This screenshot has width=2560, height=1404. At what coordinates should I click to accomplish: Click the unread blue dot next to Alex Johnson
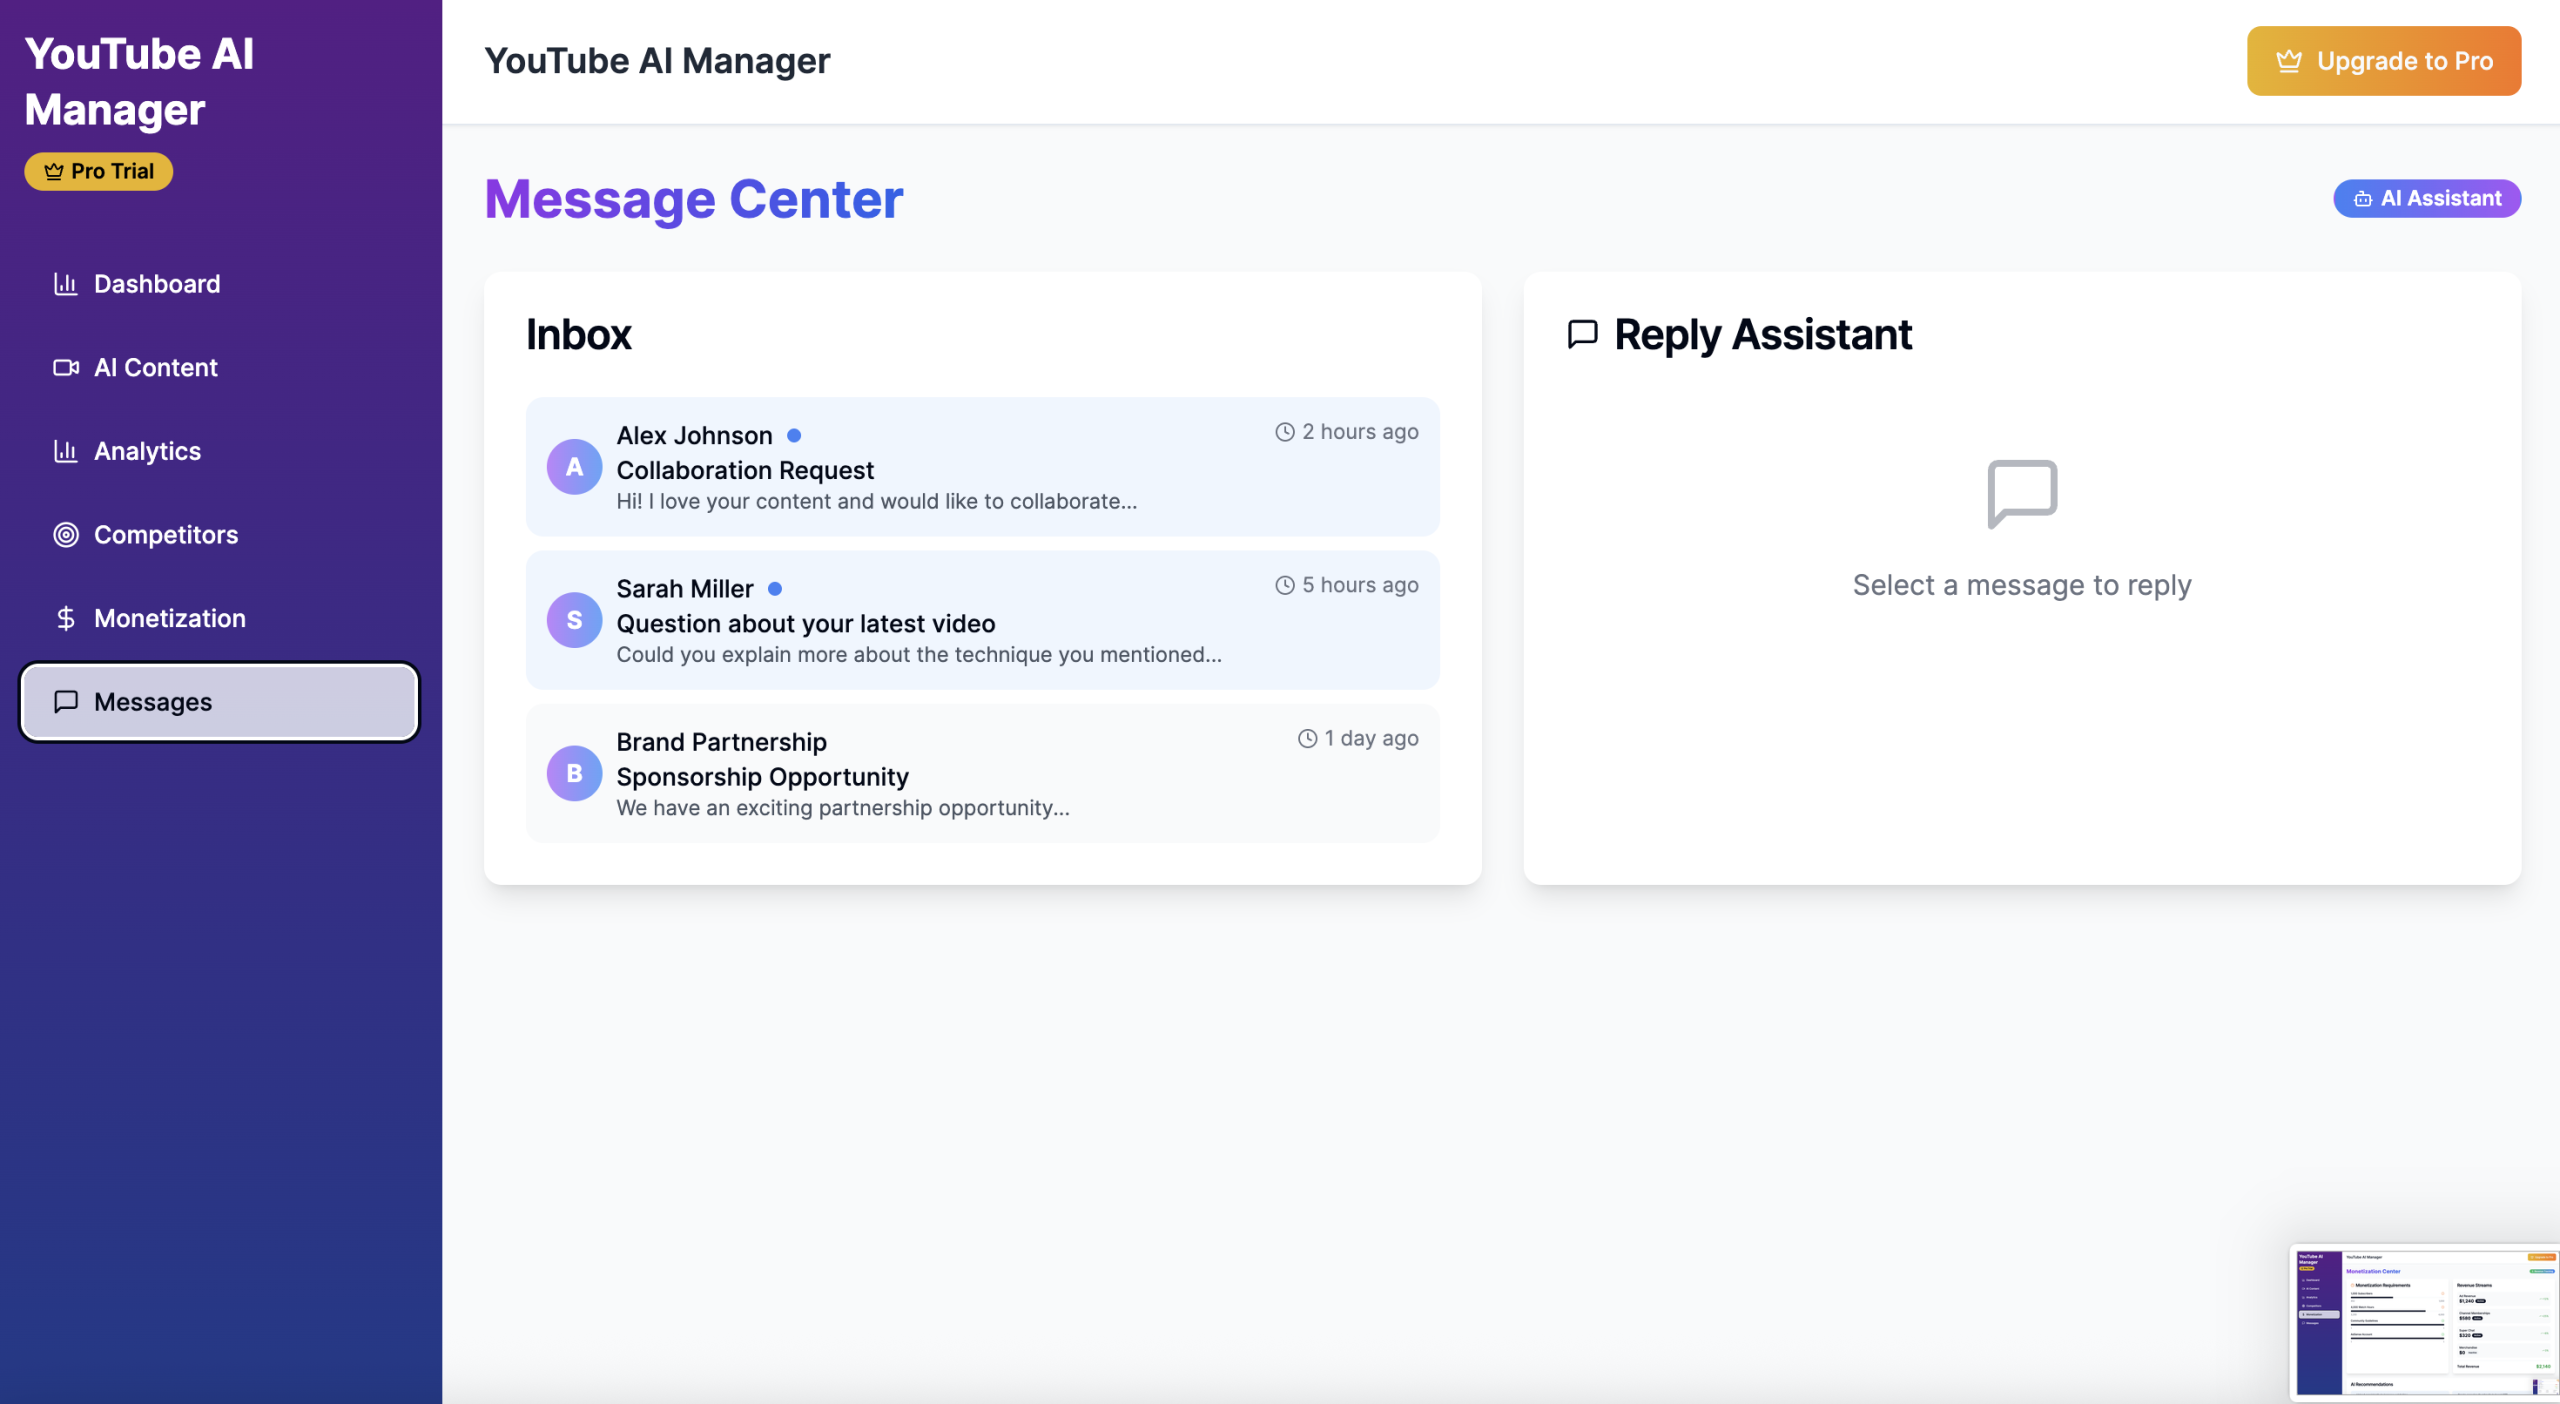click(794, 435)
